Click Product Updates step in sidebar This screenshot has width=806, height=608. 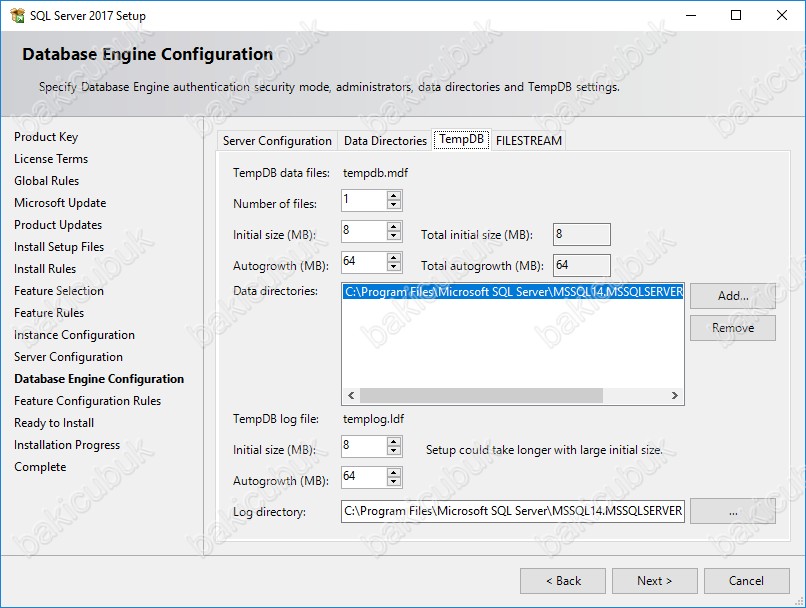pos(58,225)
